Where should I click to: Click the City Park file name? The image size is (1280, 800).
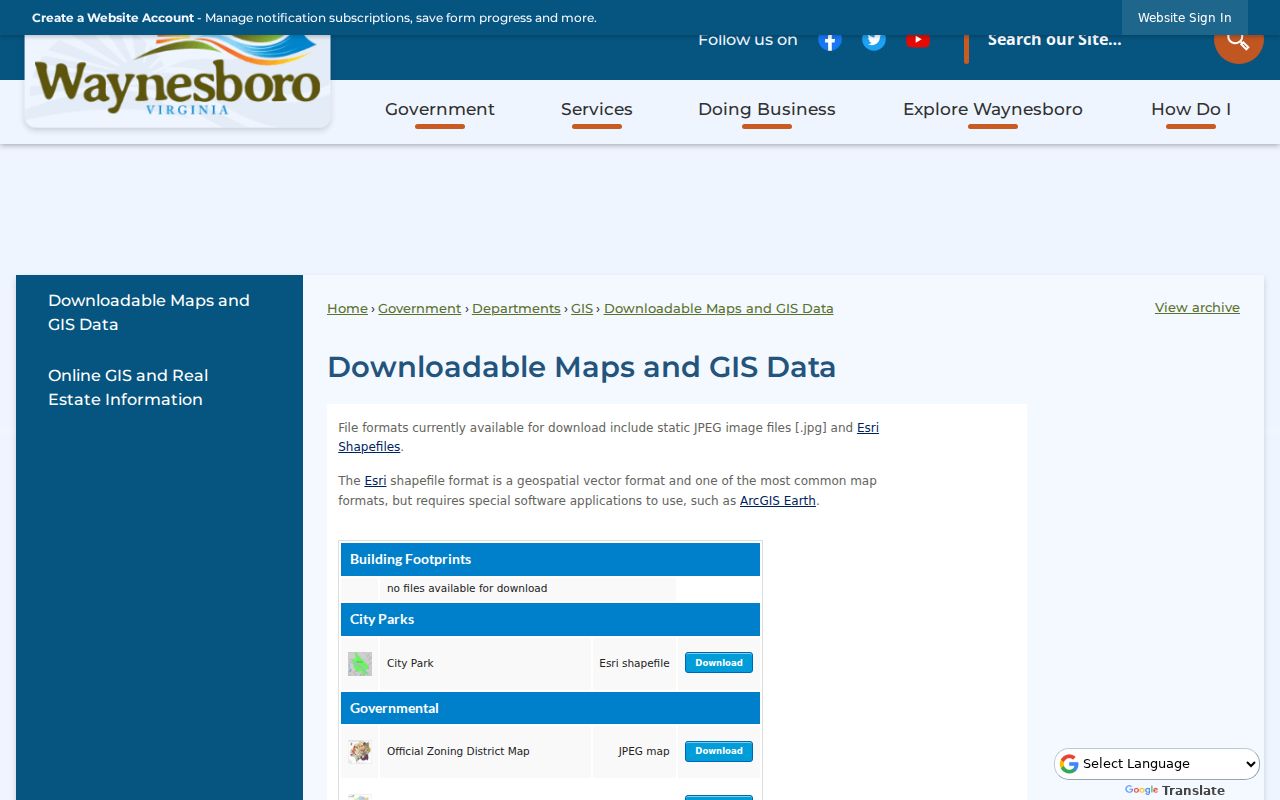point(410,663)
